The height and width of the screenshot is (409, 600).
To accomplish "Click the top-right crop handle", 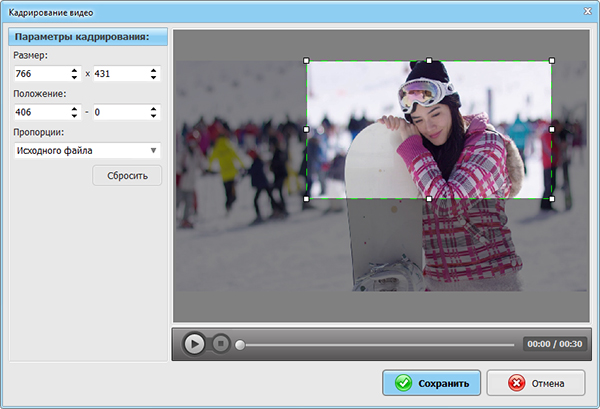I will pyautogui.click(x=552, y=60).
